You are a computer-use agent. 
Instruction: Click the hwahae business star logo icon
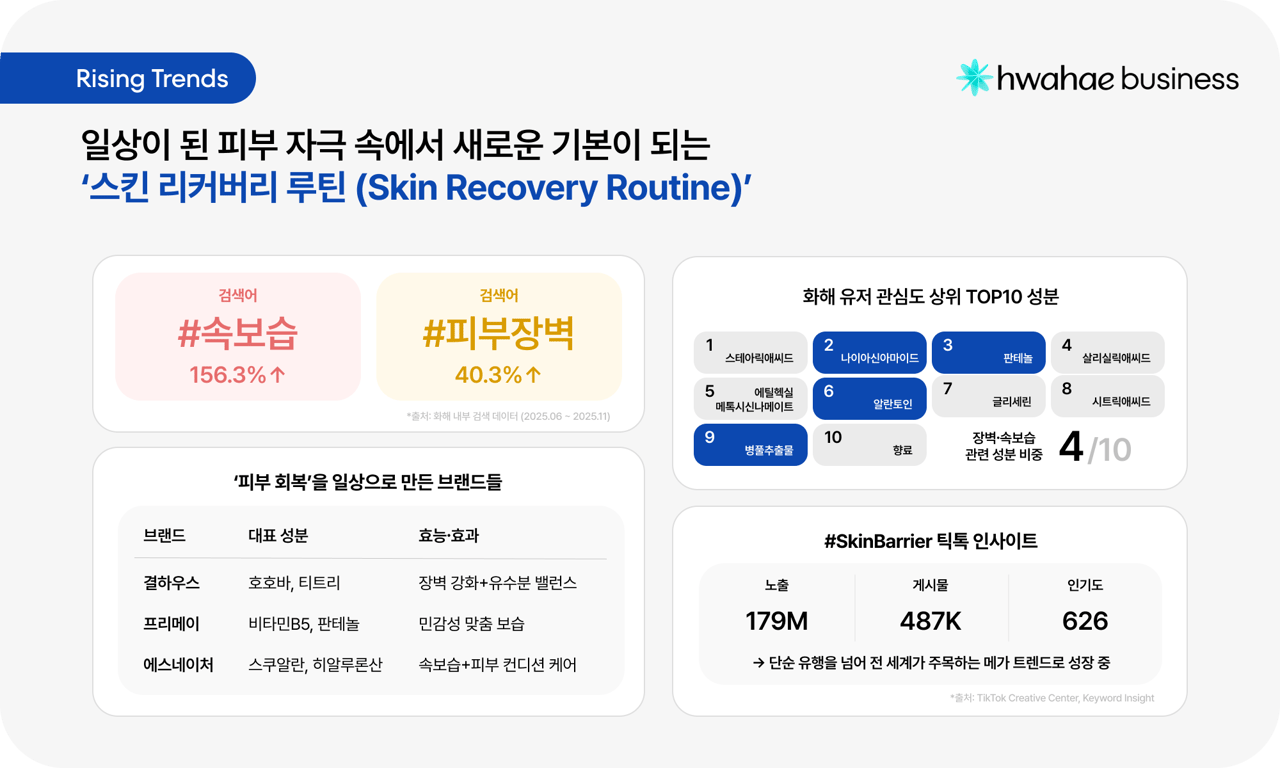pos(974,78)
